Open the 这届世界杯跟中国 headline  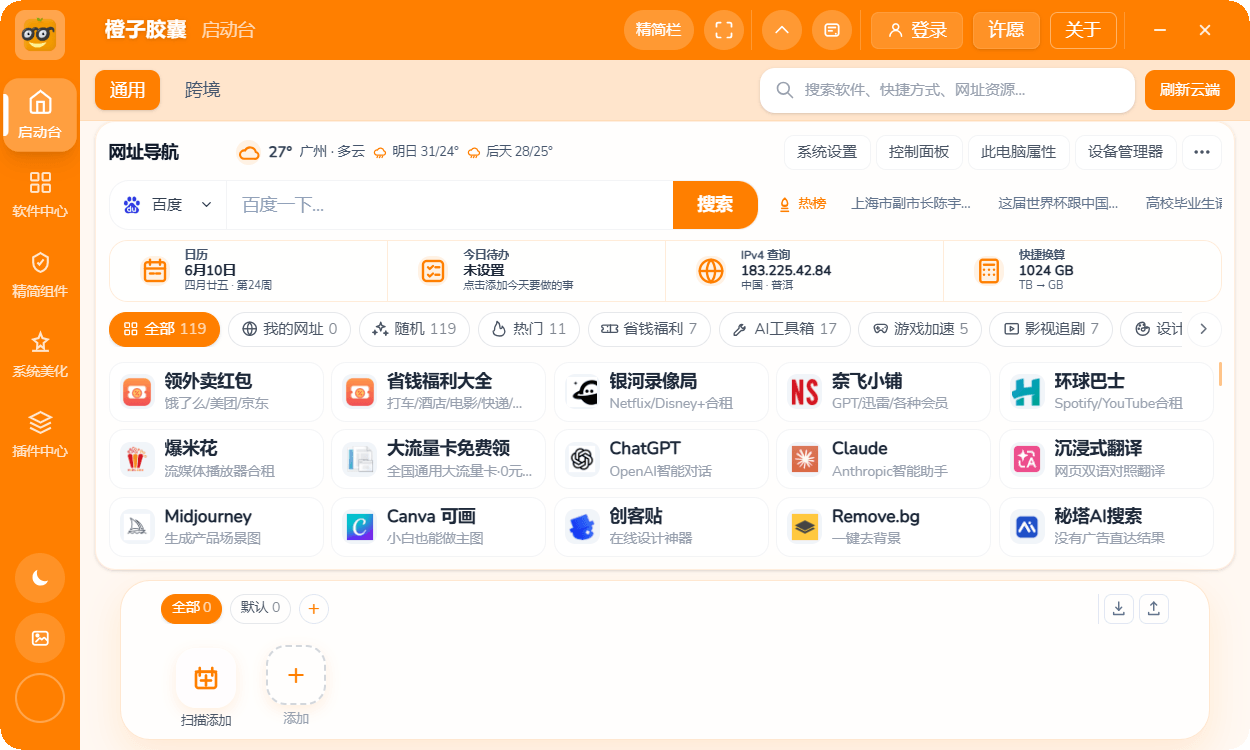click(1058, 204)
